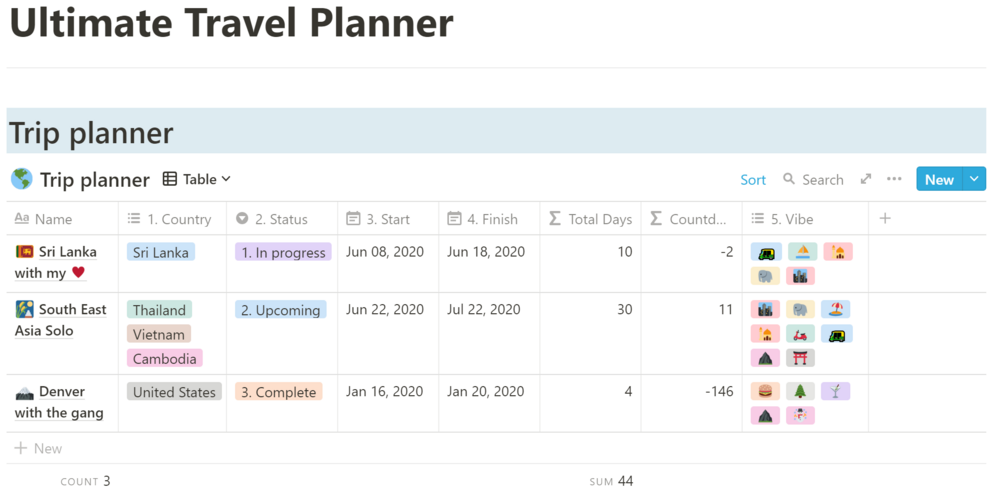This screenshot has width=1005, height=503.
Task: Click the cocktail vibe tag in Denver row
Action: coord(836,391)
